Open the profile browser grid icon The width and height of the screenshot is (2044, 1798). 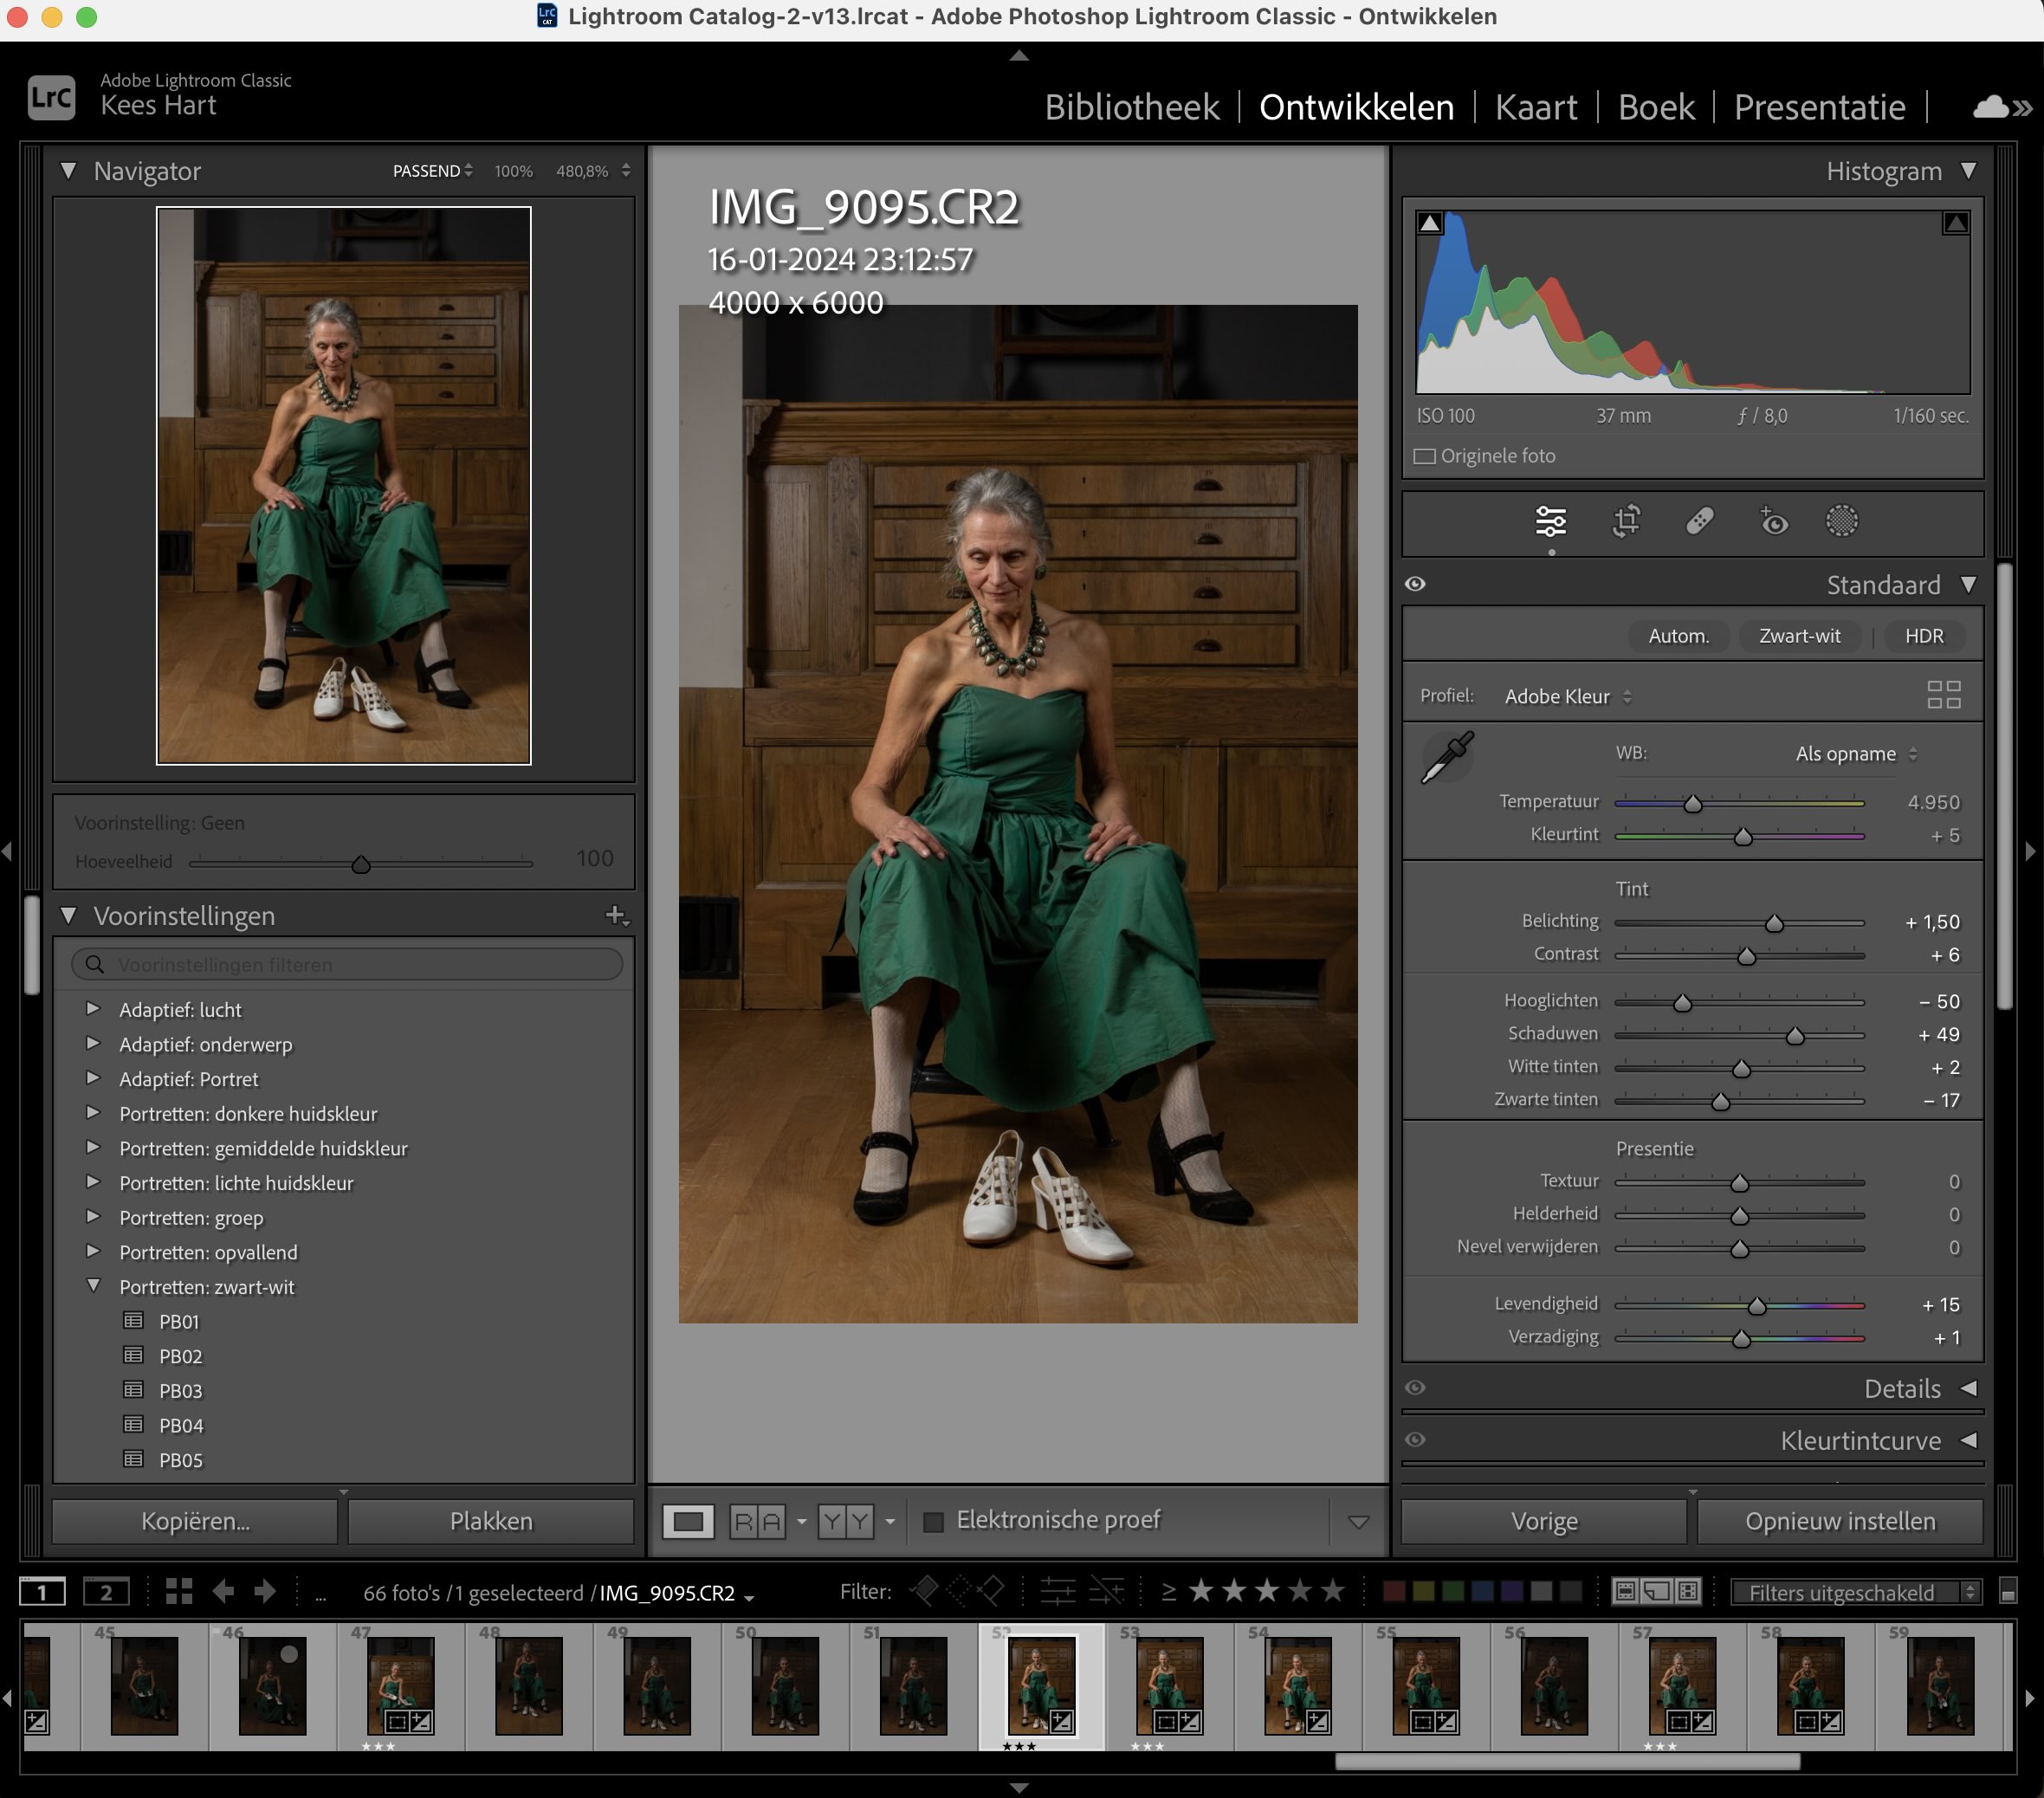pos(1943,695)
